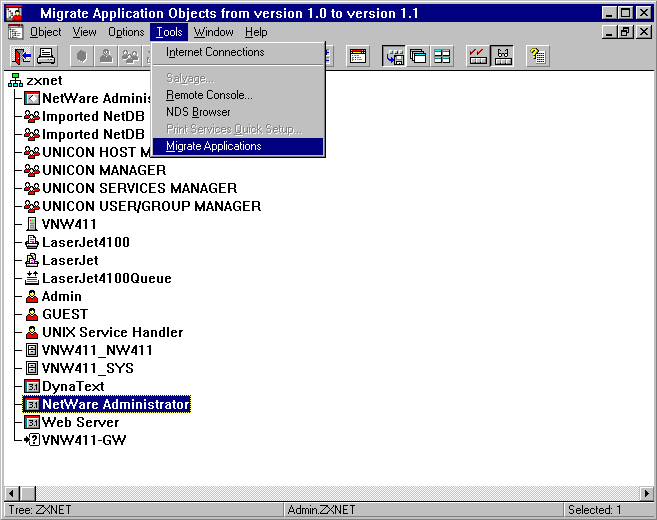Open the Window menu
This screenshot has height=520, width=657.
[x=213, y=32]
